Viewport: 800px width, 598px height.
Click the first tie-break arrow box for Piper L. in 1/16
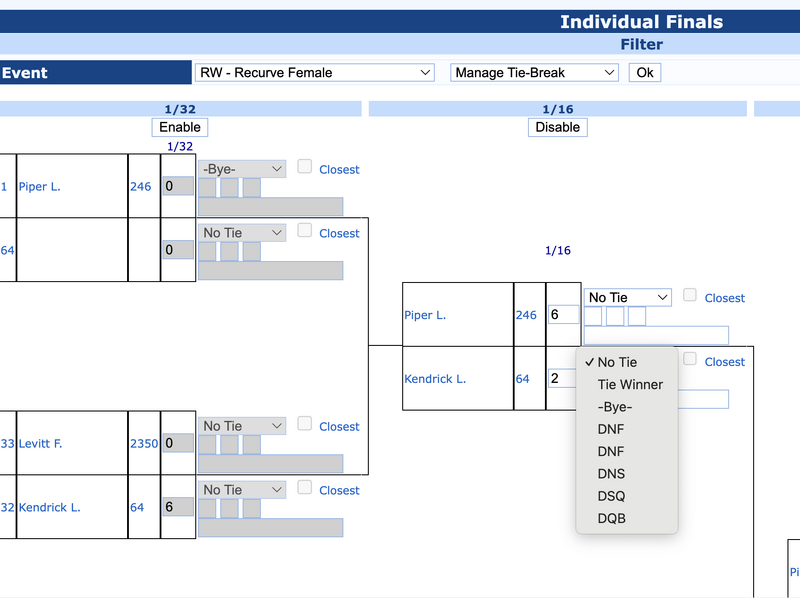[x=593, y=316]
